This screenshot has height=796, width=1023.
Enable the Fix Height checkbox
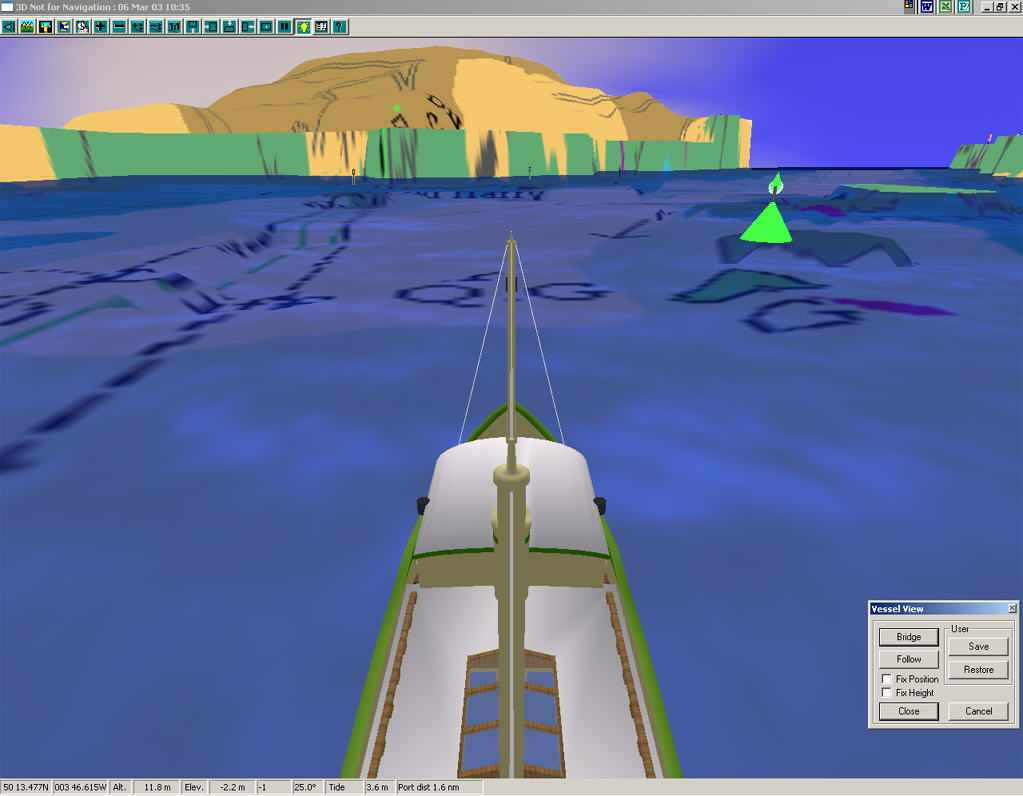coord(887,692)
